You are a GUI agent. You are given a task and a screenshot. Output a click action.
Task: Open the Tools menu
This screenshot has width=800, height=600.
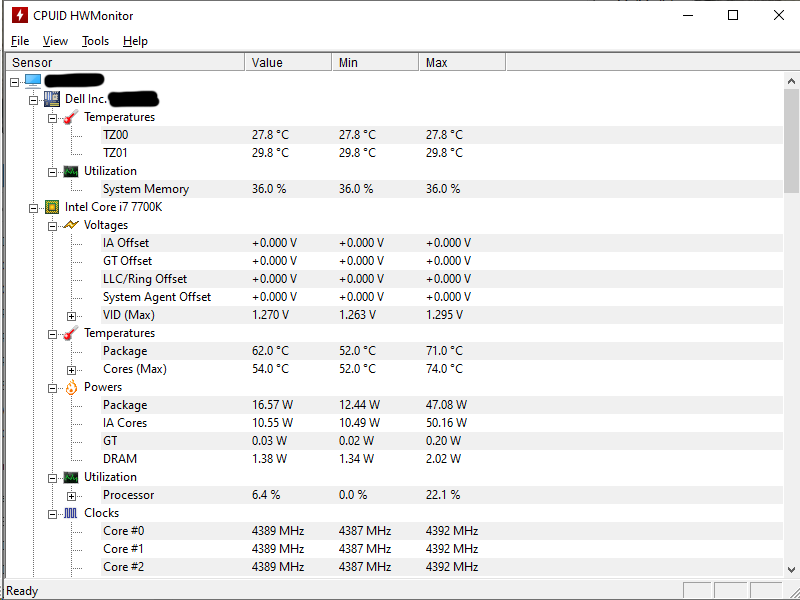[x=95, y=41]
